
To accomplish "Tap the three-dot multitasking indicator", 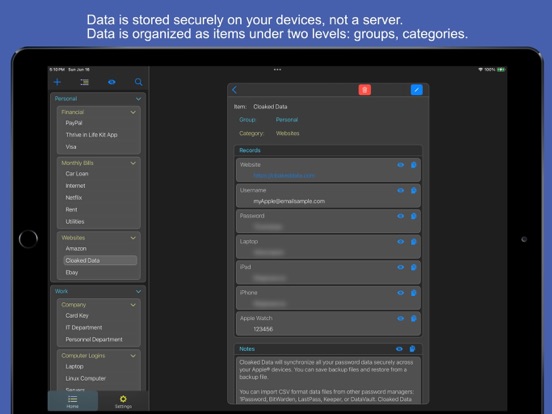I will (x=277, y=70).
